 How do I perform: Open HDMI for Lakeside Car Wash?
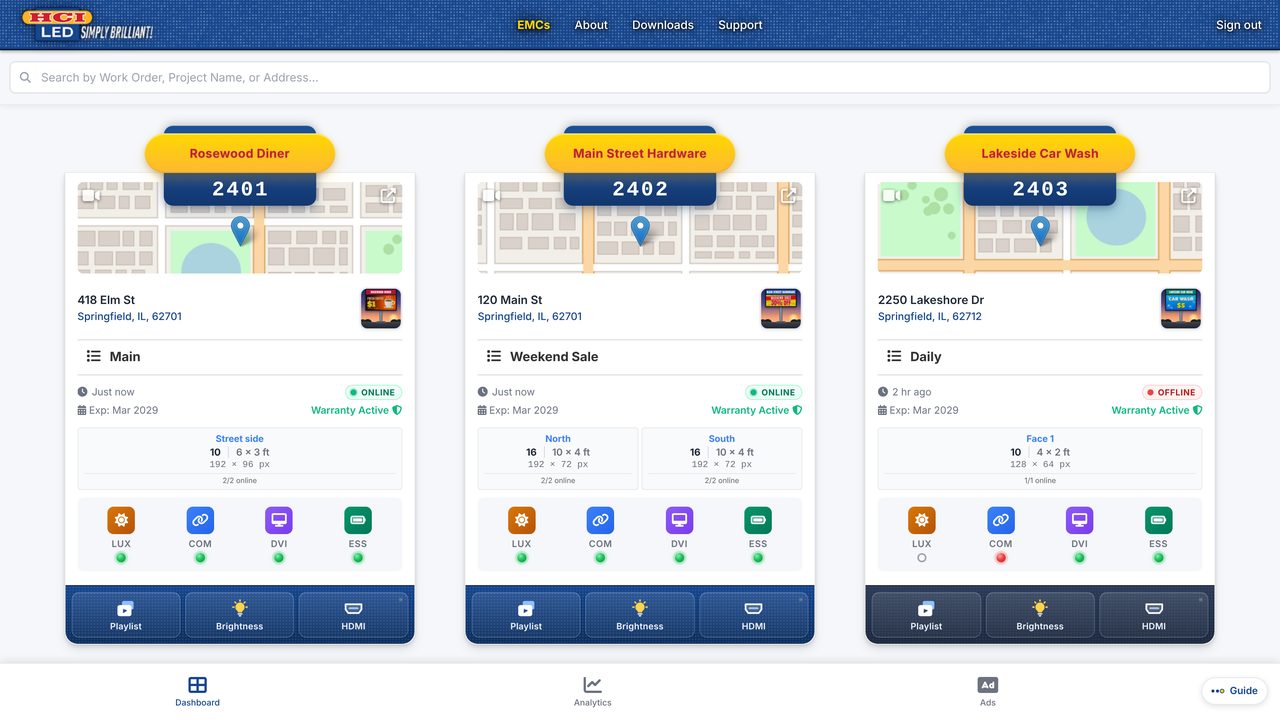point(1154,615)
